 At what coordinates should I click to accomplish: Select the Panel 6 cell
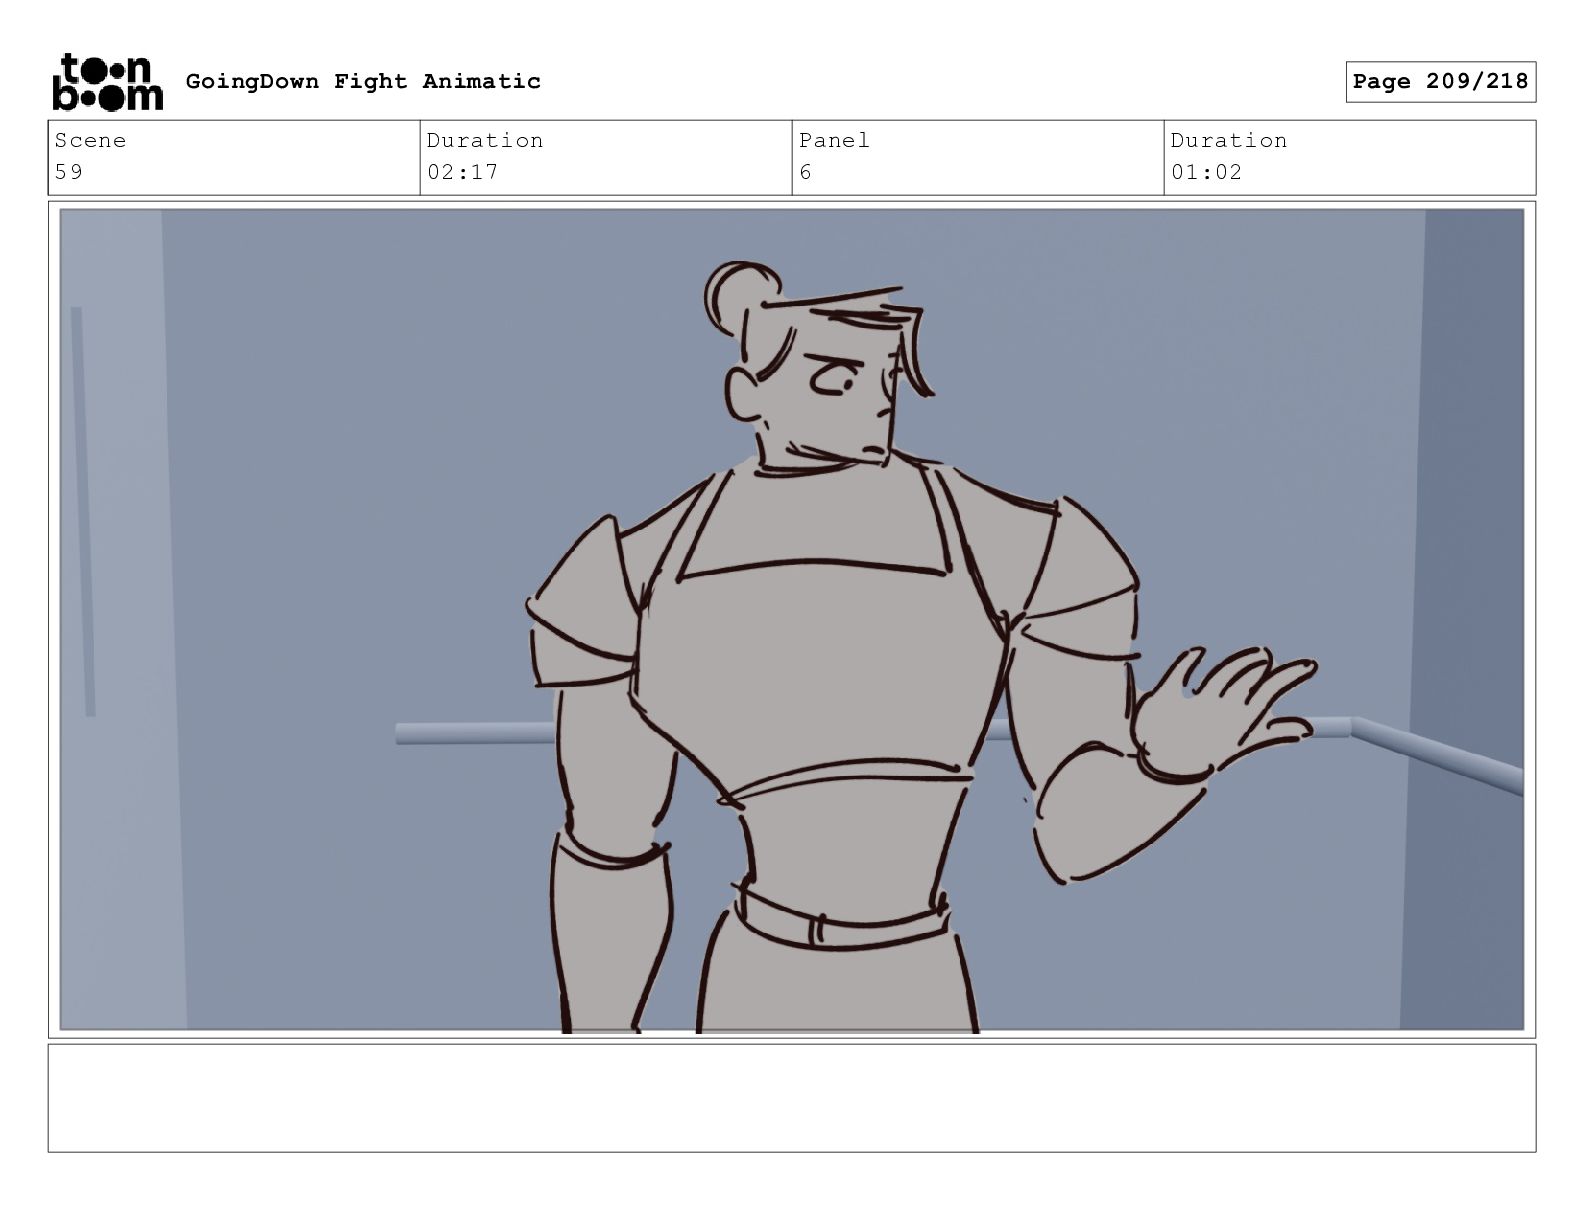[x=978, y=158]
